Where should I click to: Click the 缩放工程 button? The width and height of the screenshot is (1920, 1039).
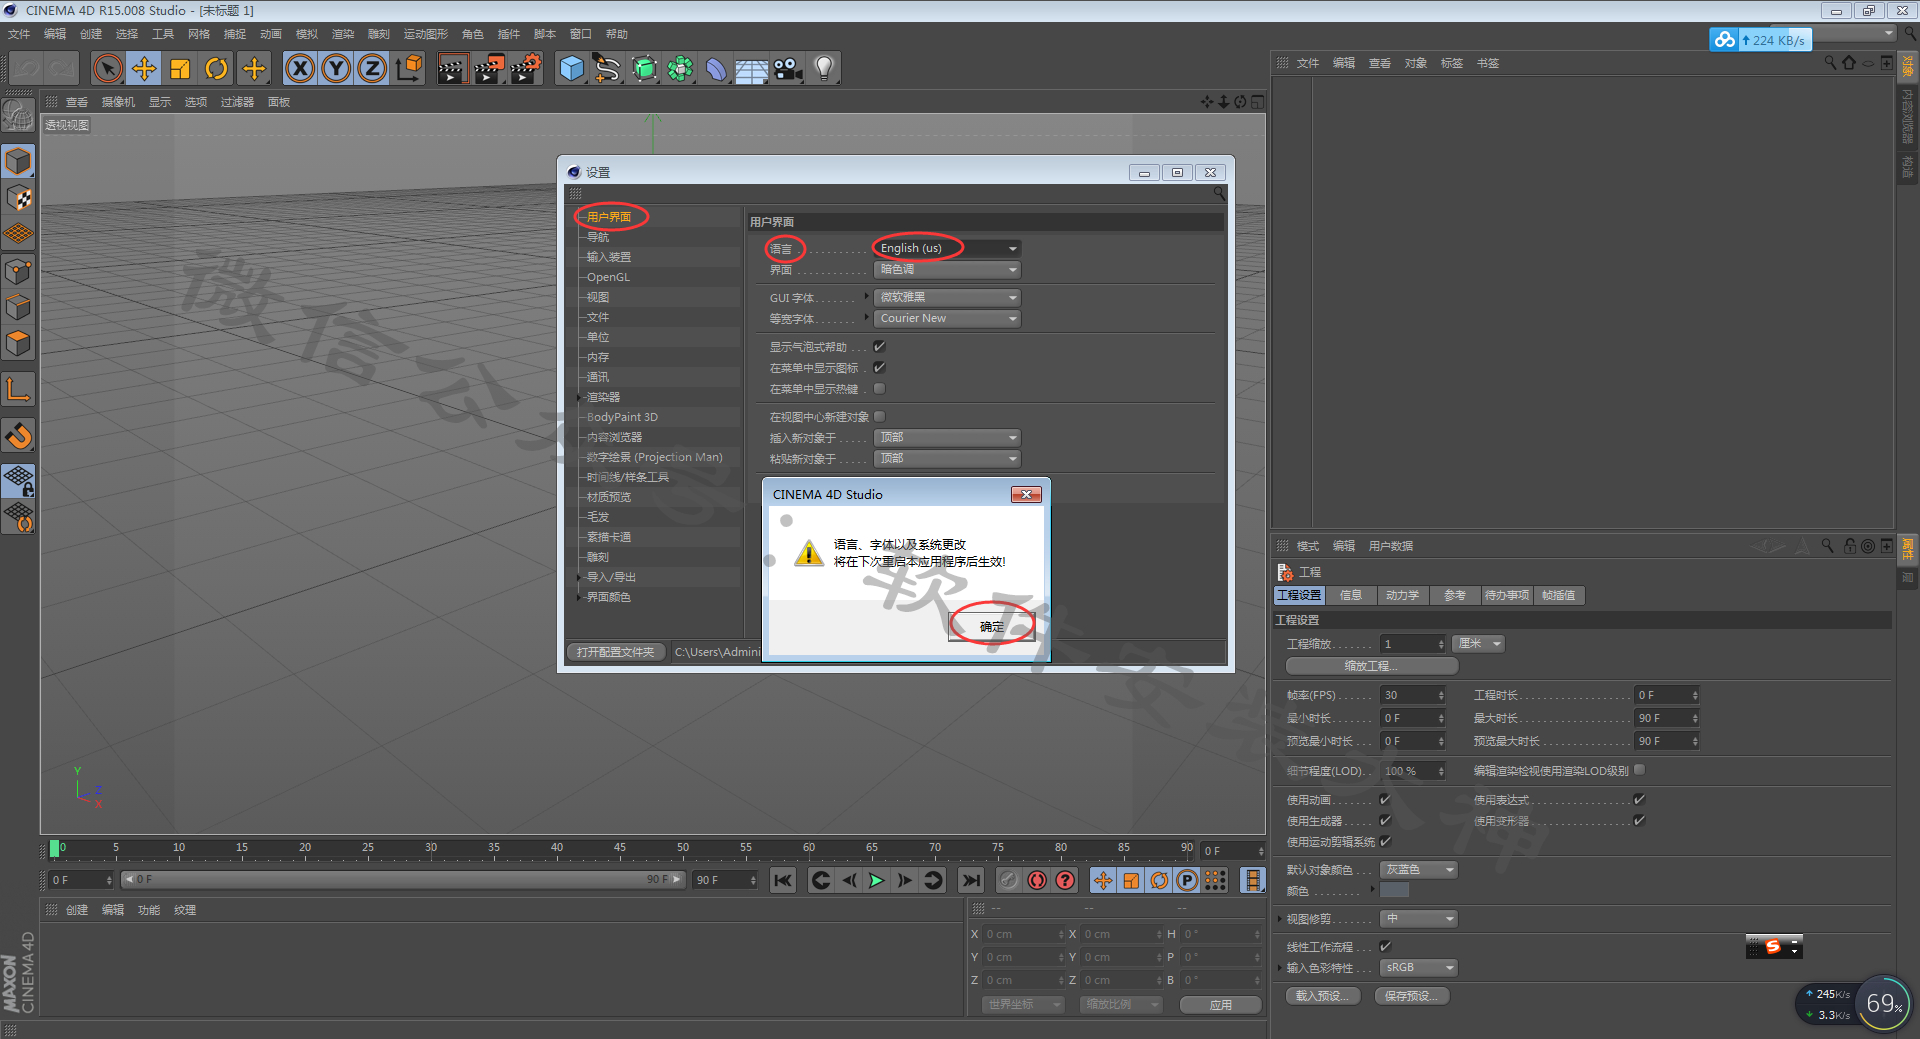[1371, 665]
